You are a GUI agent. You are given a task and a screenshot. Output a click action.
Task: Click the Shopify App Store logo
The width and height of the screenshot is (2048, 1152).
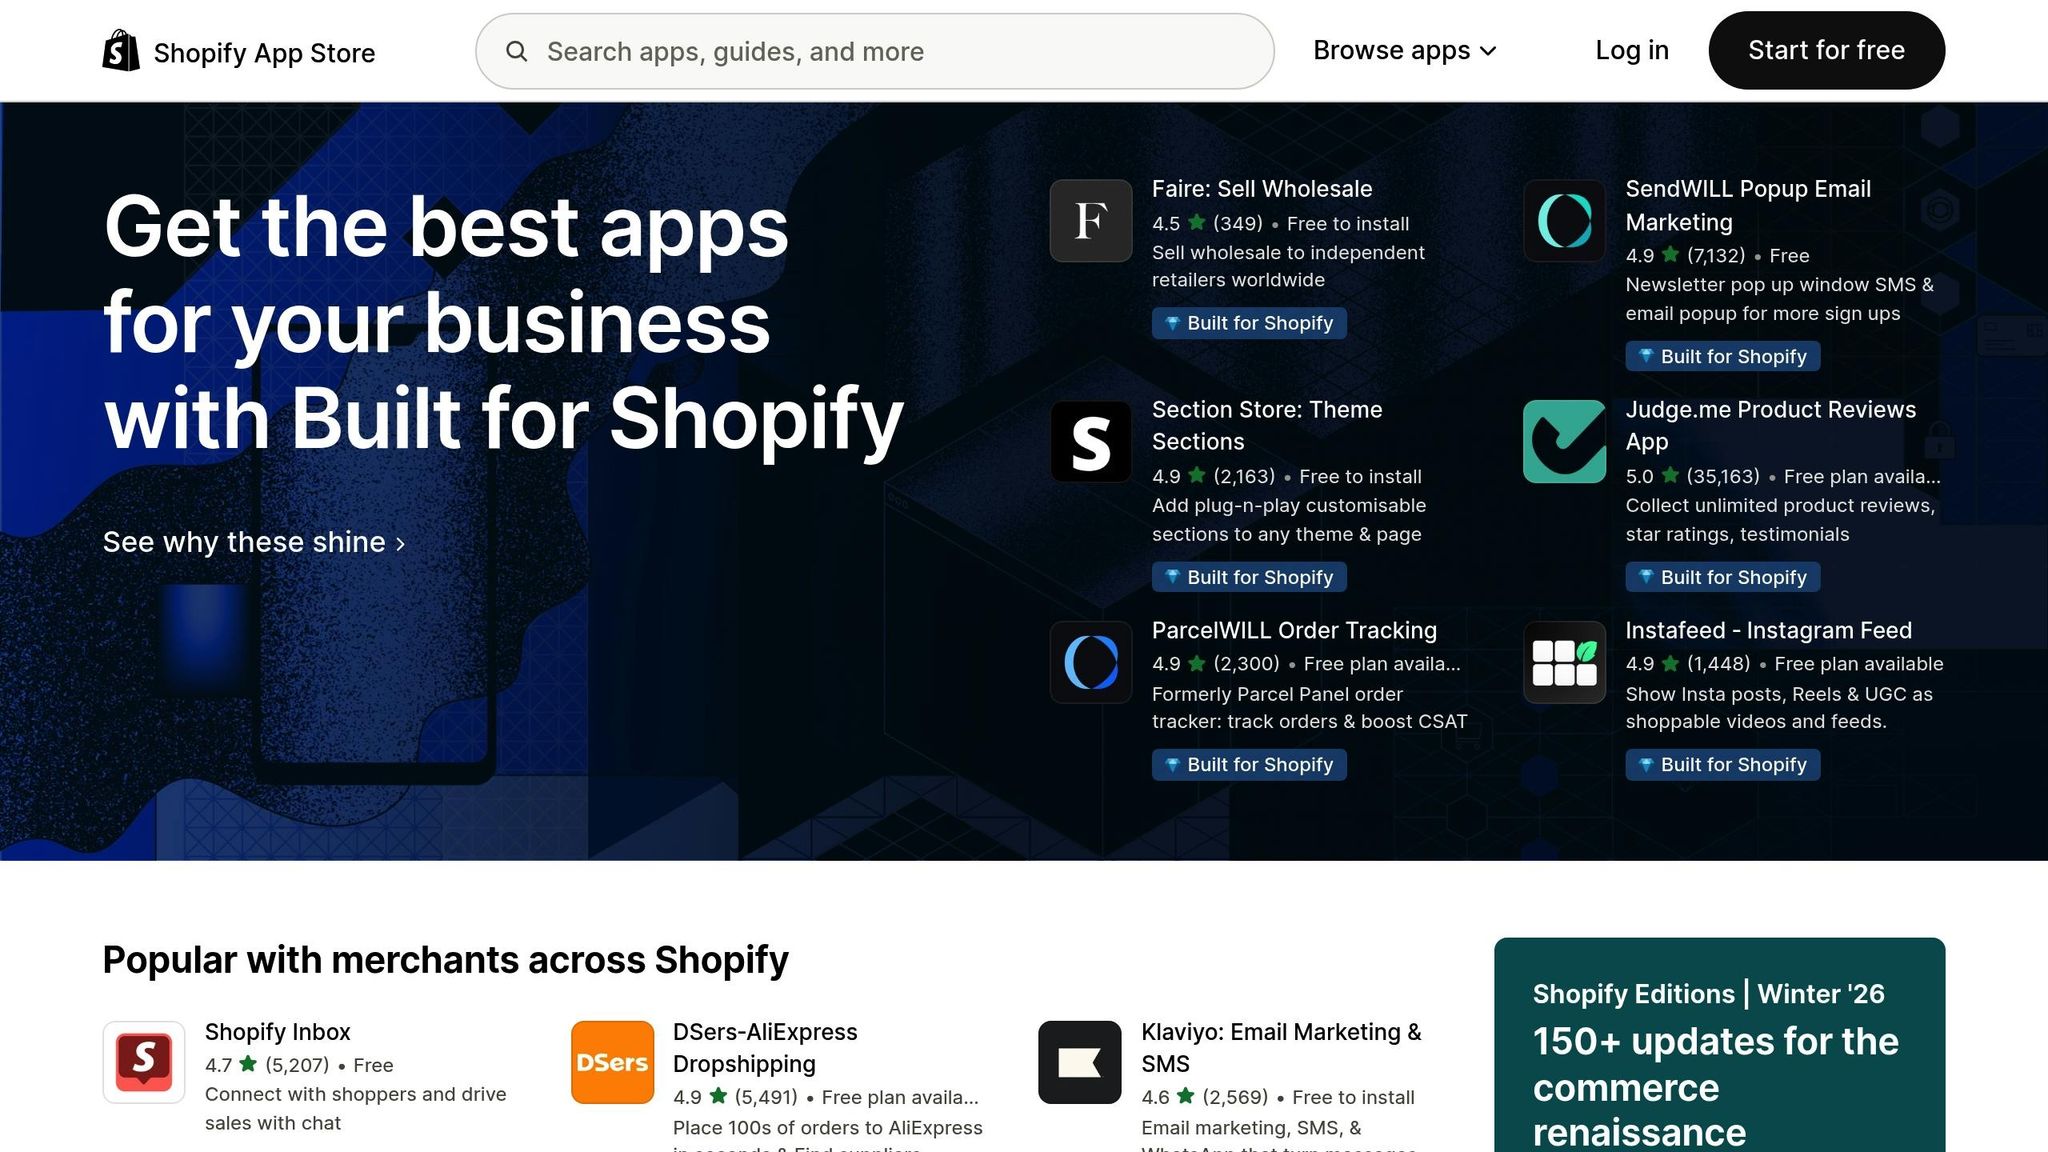237,51
